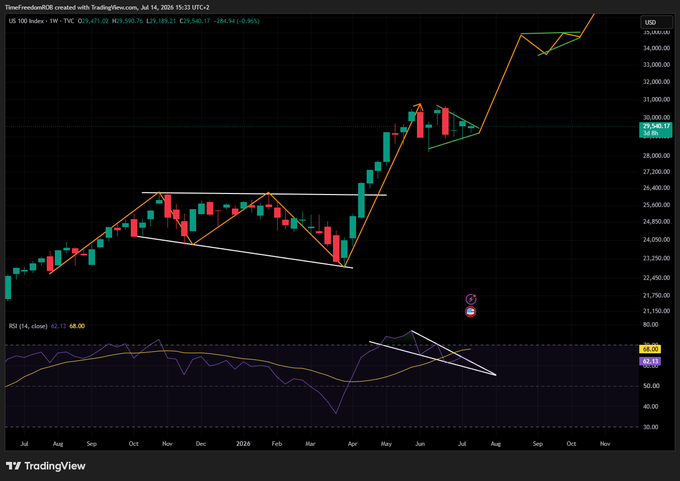Image resolution: width=680 pixels, height=481 pixels.
Task: Open the USD currency selector
Action: (655, 22)
